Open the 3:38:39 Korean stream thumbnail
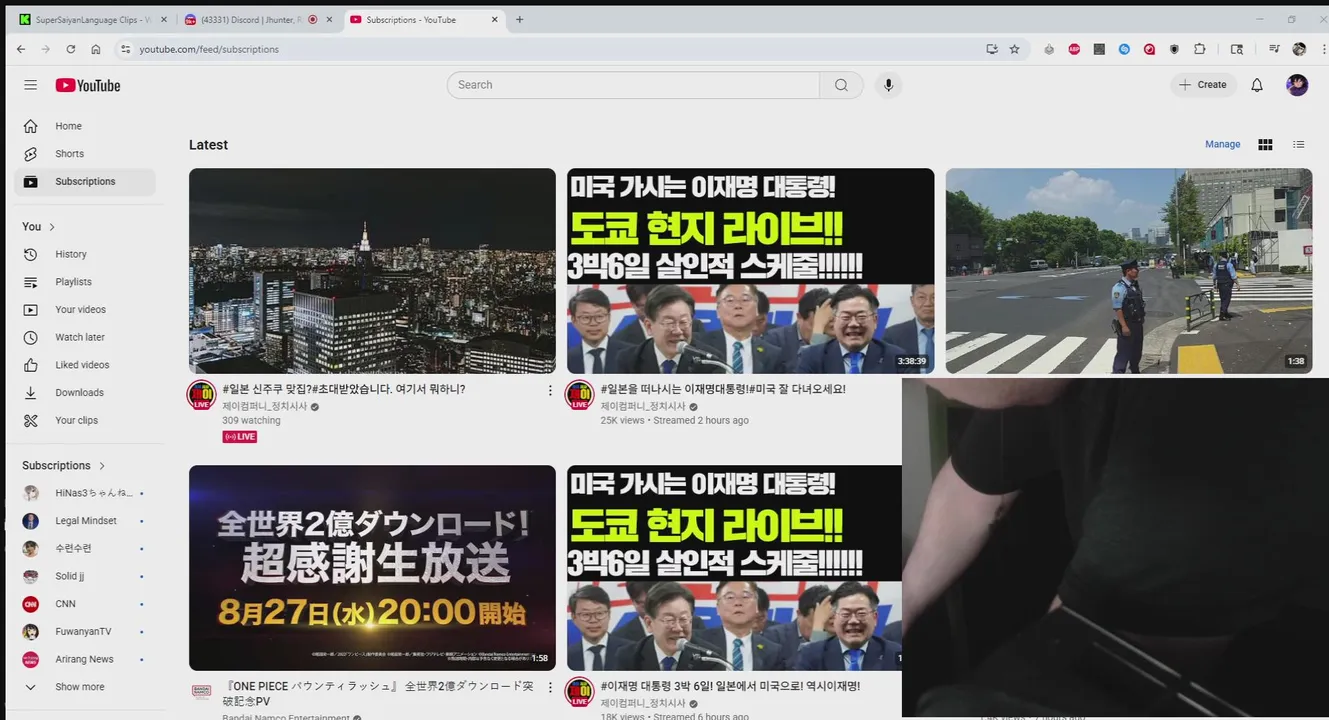 coord(750,271)
